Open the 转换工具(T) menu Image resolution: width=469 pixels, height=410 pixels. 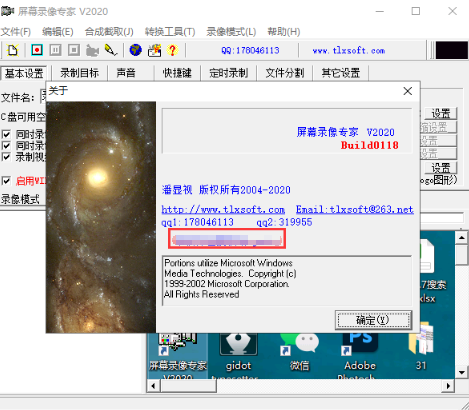click(170, 32)
